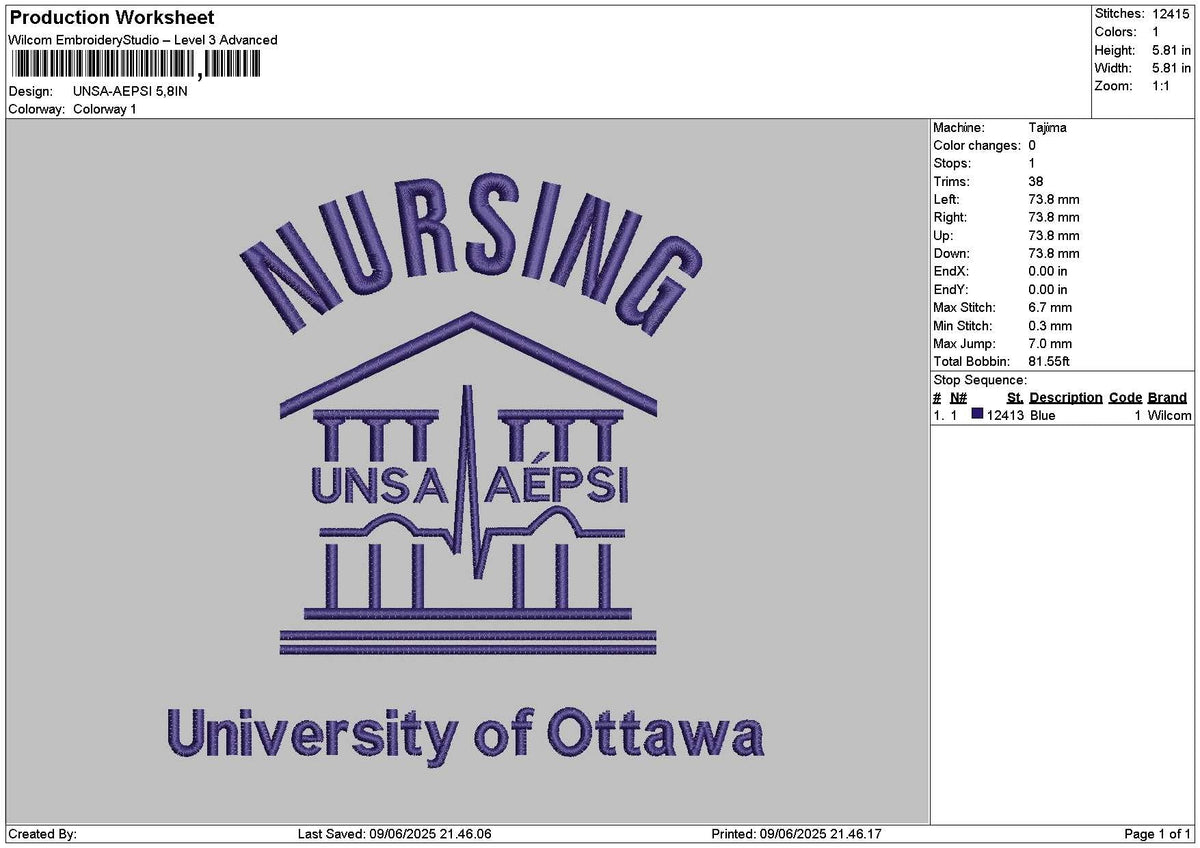Click the 'Colorway 1' value
This screenshot has height=848, width=1200.
105,109
